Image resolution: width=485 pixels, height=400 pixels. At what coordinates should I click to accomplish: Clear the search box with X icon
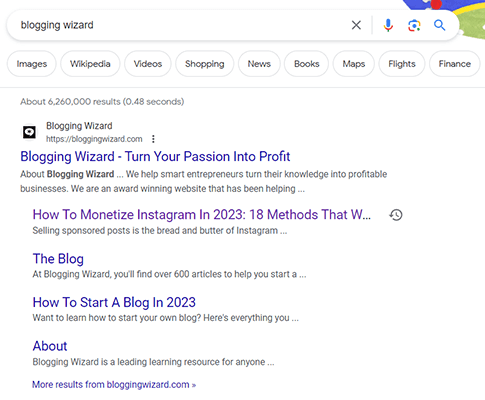[x=356, y=25]
